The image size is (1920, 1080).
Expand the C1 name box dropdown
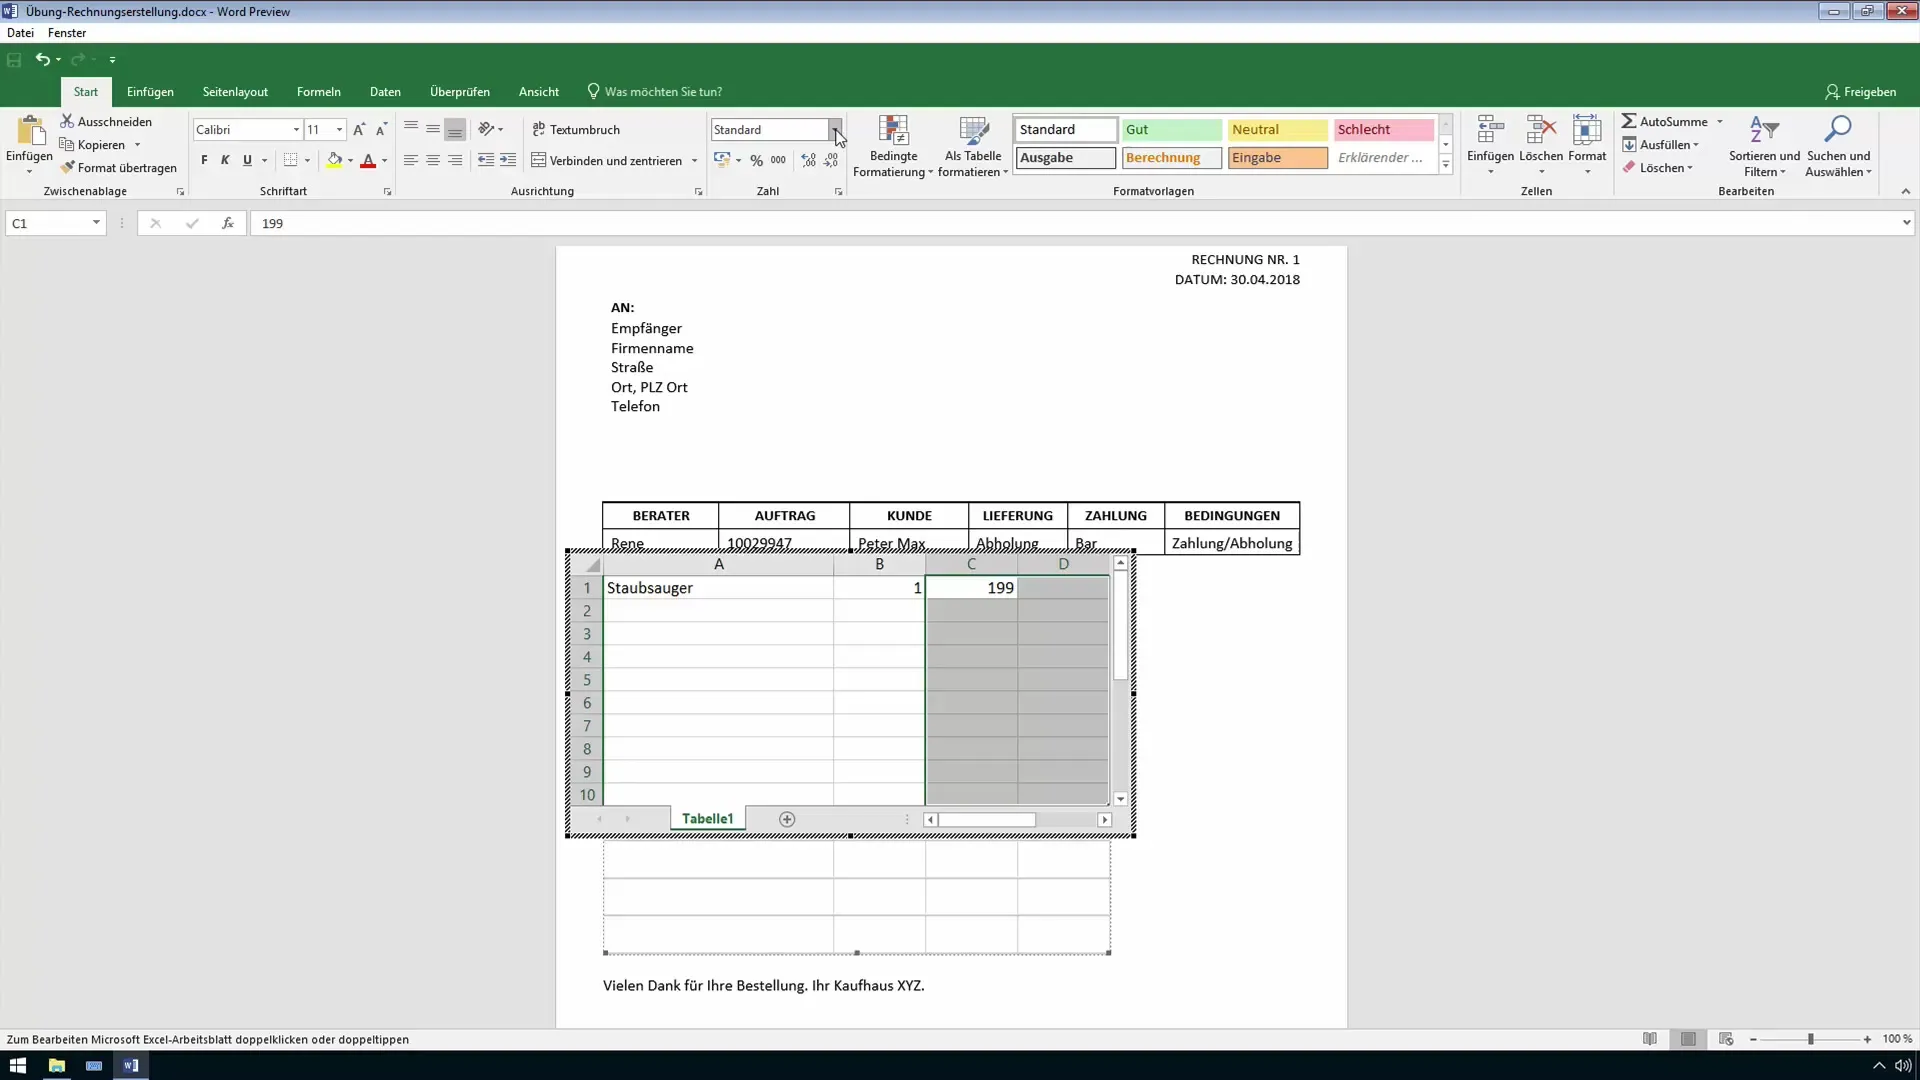(x=96, y=223)
